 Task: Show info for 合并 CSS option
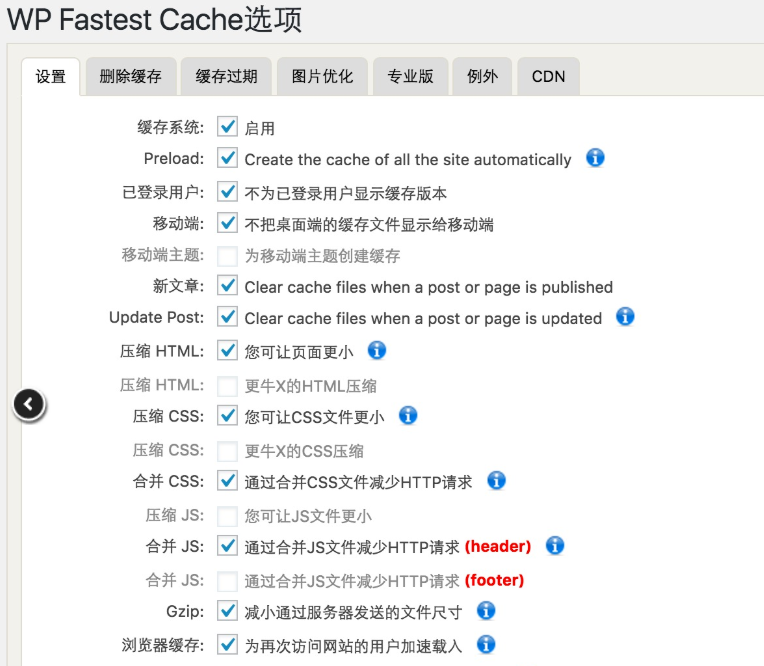pyautogui.click(x=497, y=480)
